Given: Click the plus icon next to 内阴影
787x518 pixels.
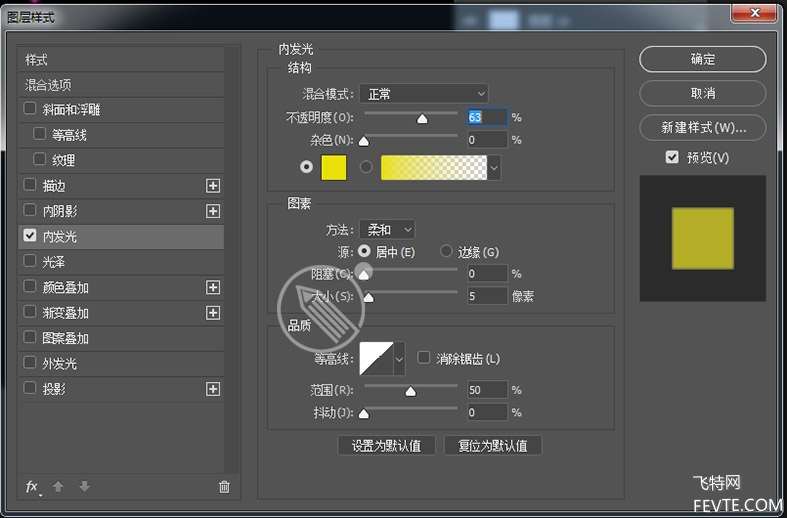Looking at the screenshot, I should click(212, 211).
